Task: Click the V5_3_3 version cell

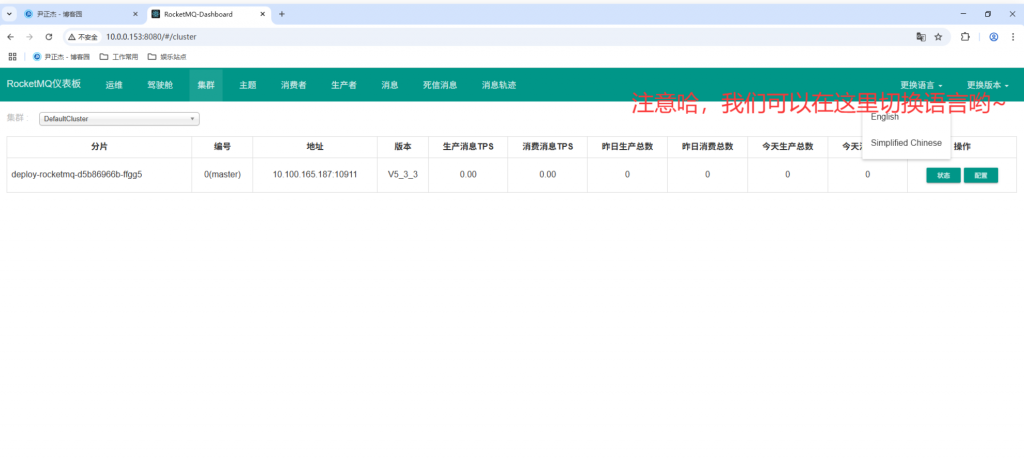Action: click(403, 174)
